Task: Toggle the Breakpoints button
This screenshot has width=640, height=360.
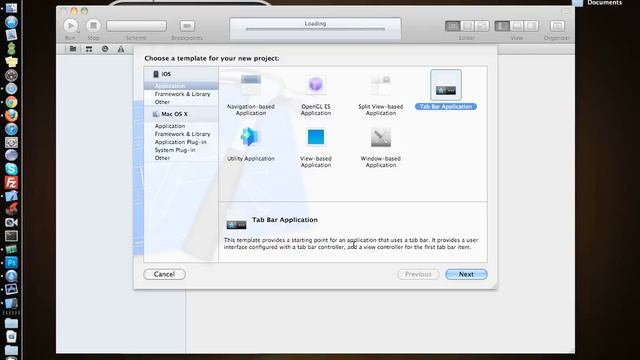Action: [187, 26]
